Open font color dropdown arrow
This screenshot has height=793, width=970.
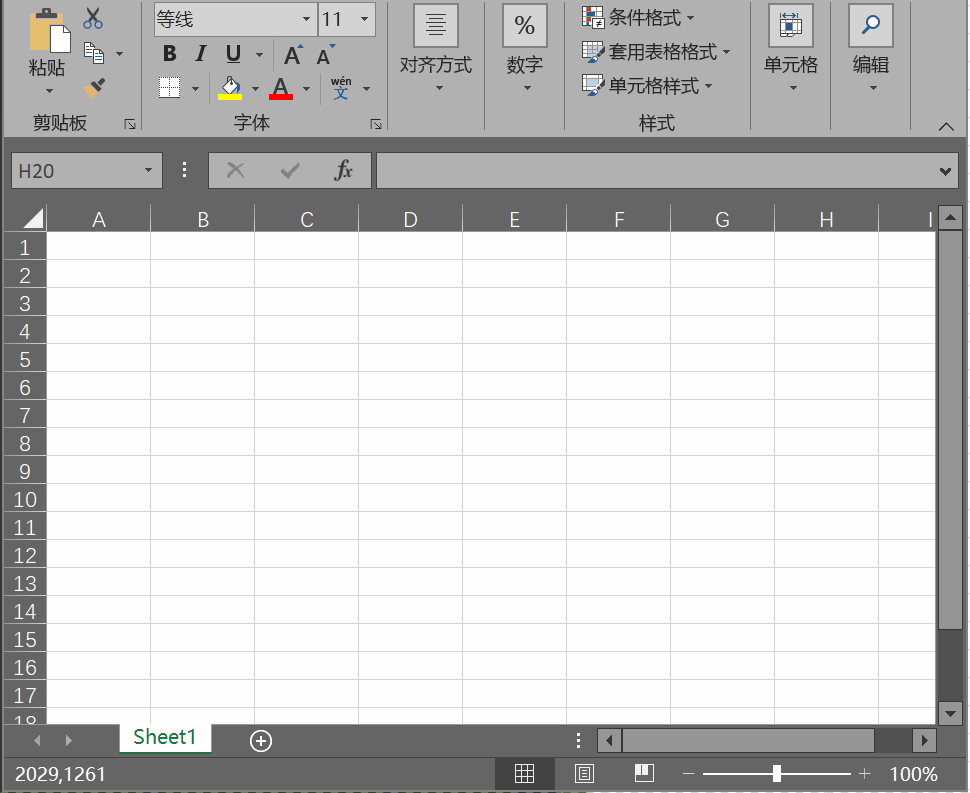point(306,88)
